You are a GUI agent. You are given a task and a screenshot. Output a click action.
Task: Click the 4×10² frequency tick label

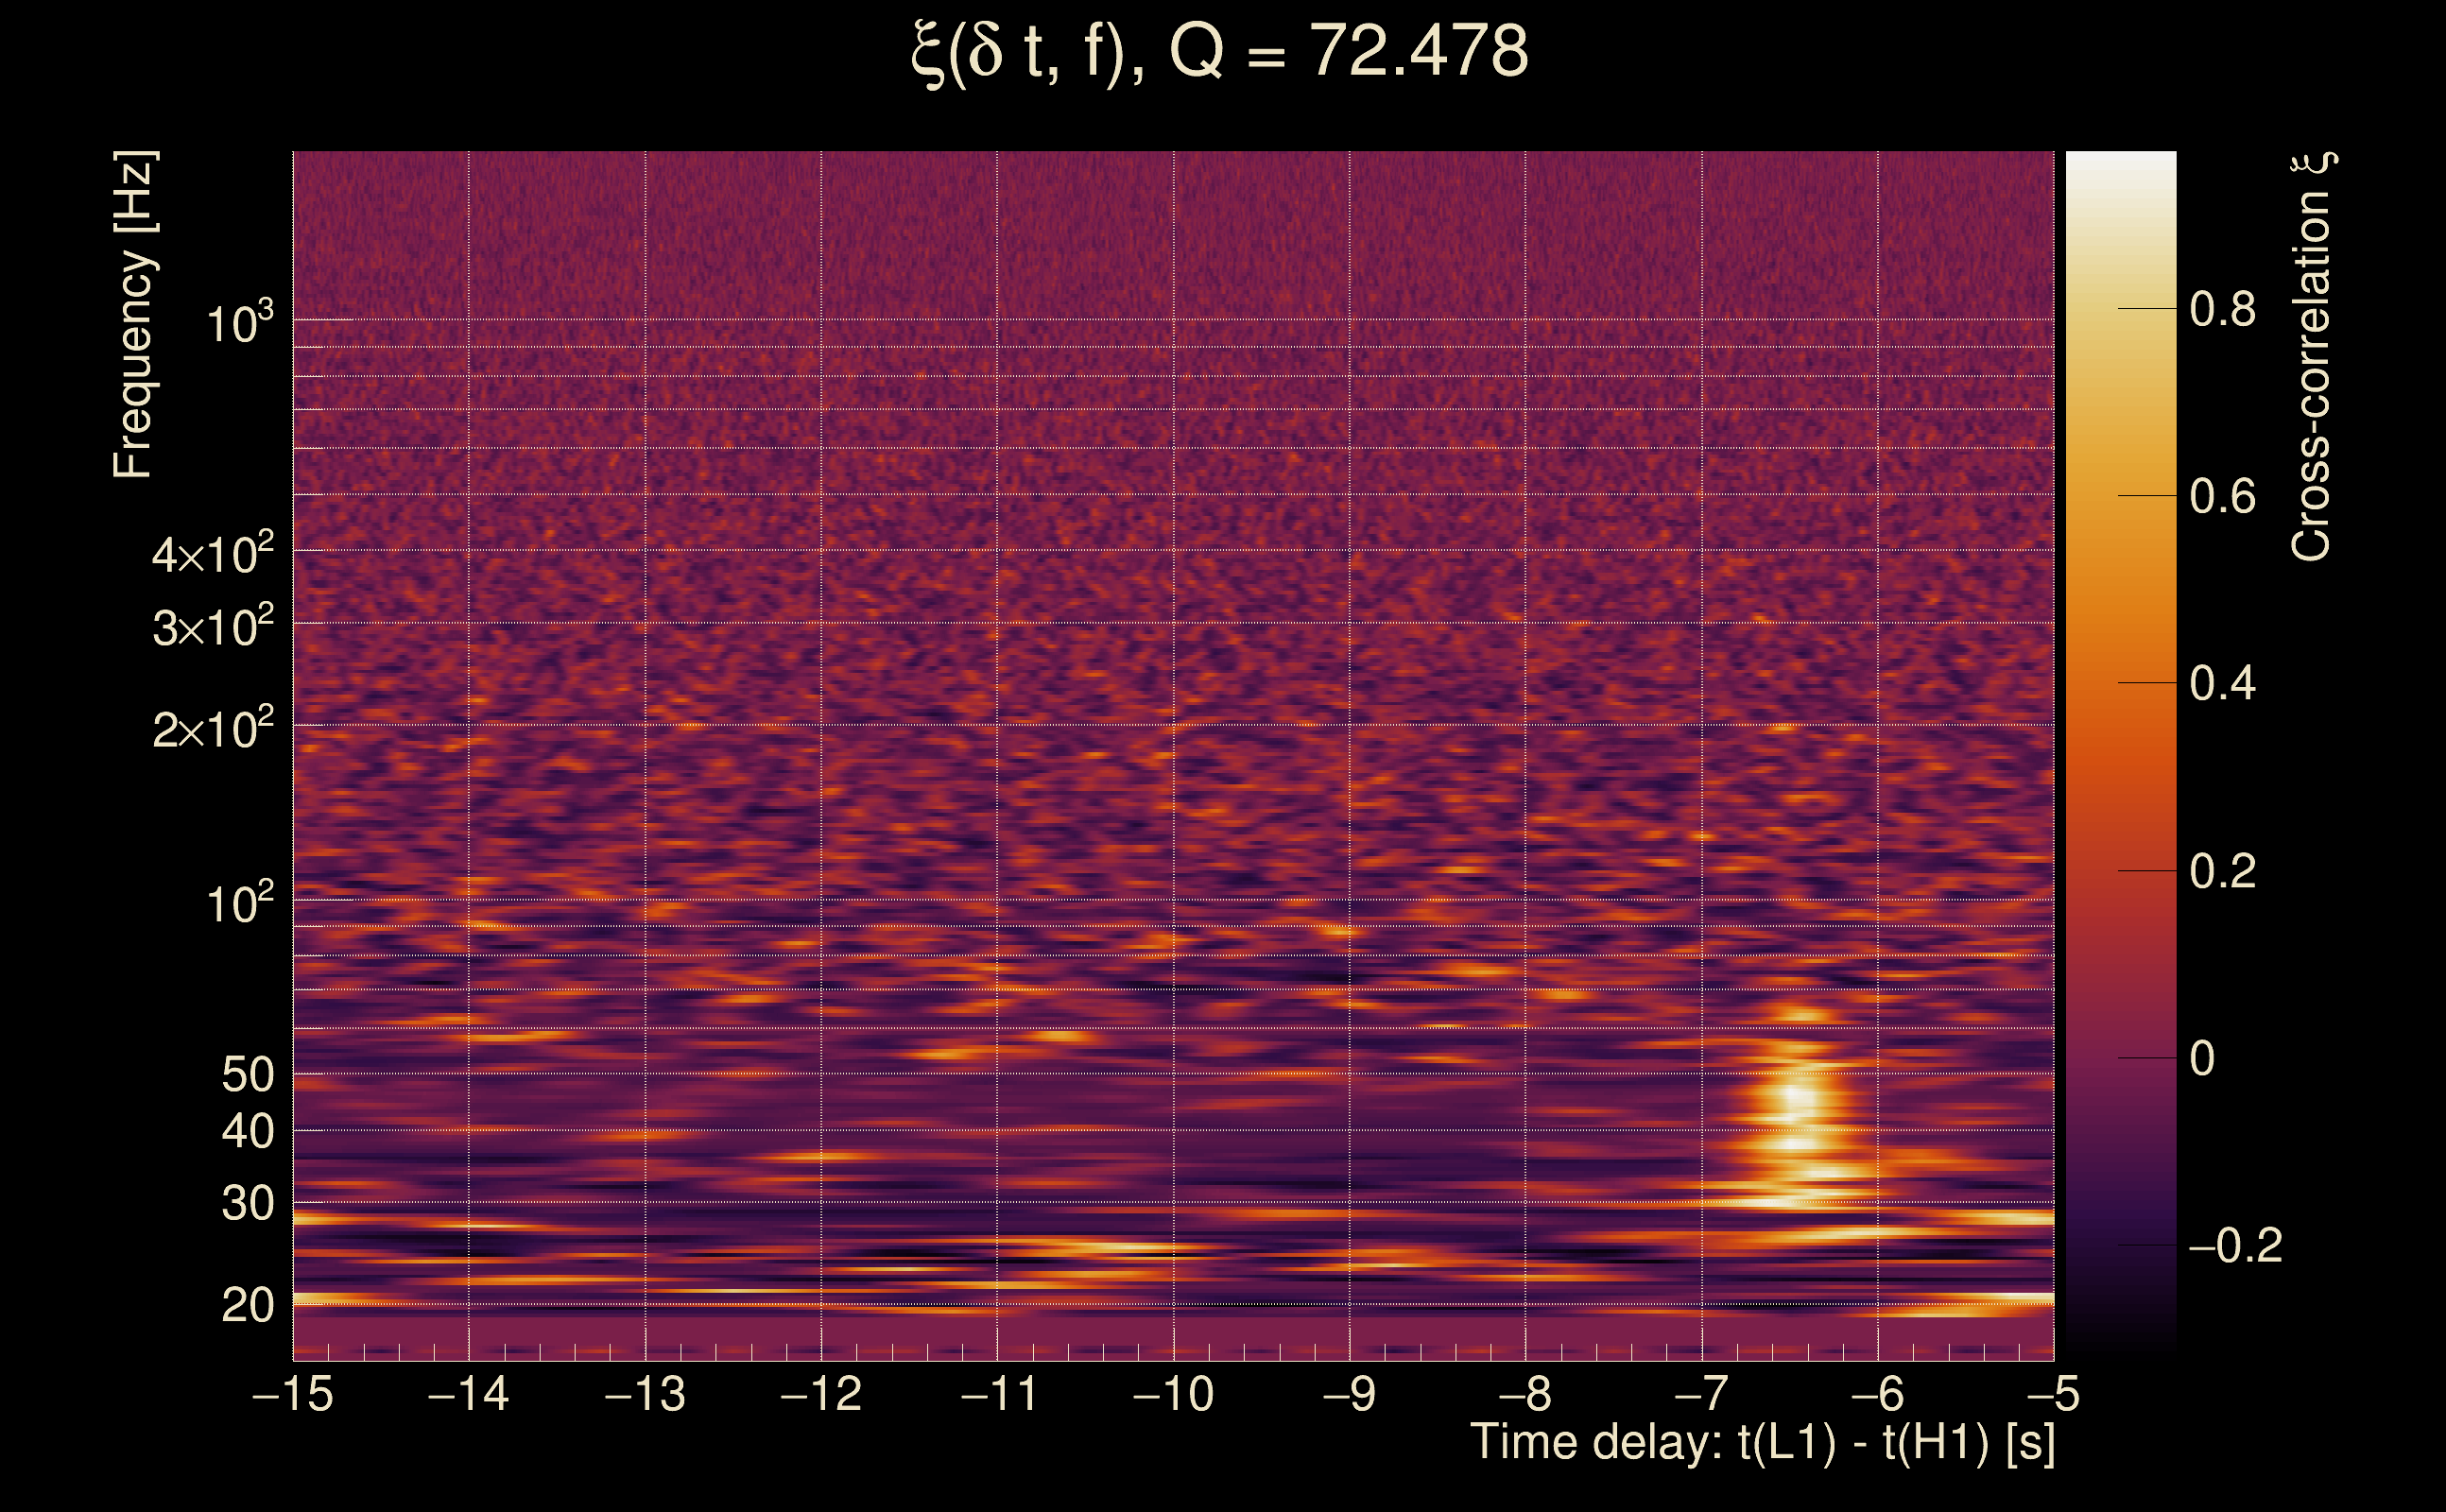pos(212,554)
